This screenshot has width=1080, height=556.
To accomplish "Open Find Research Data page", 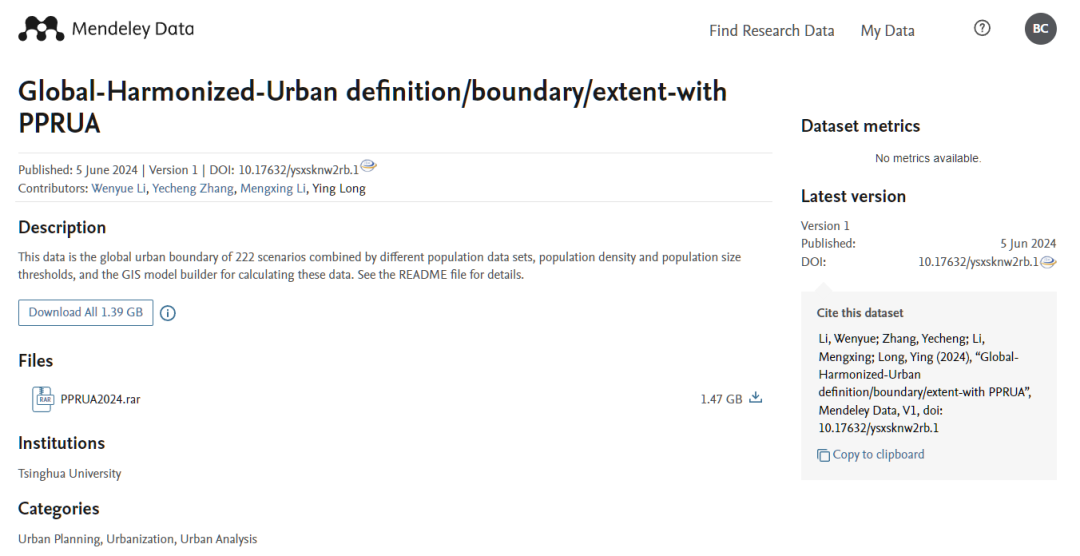I will click(x=771, y=31).
